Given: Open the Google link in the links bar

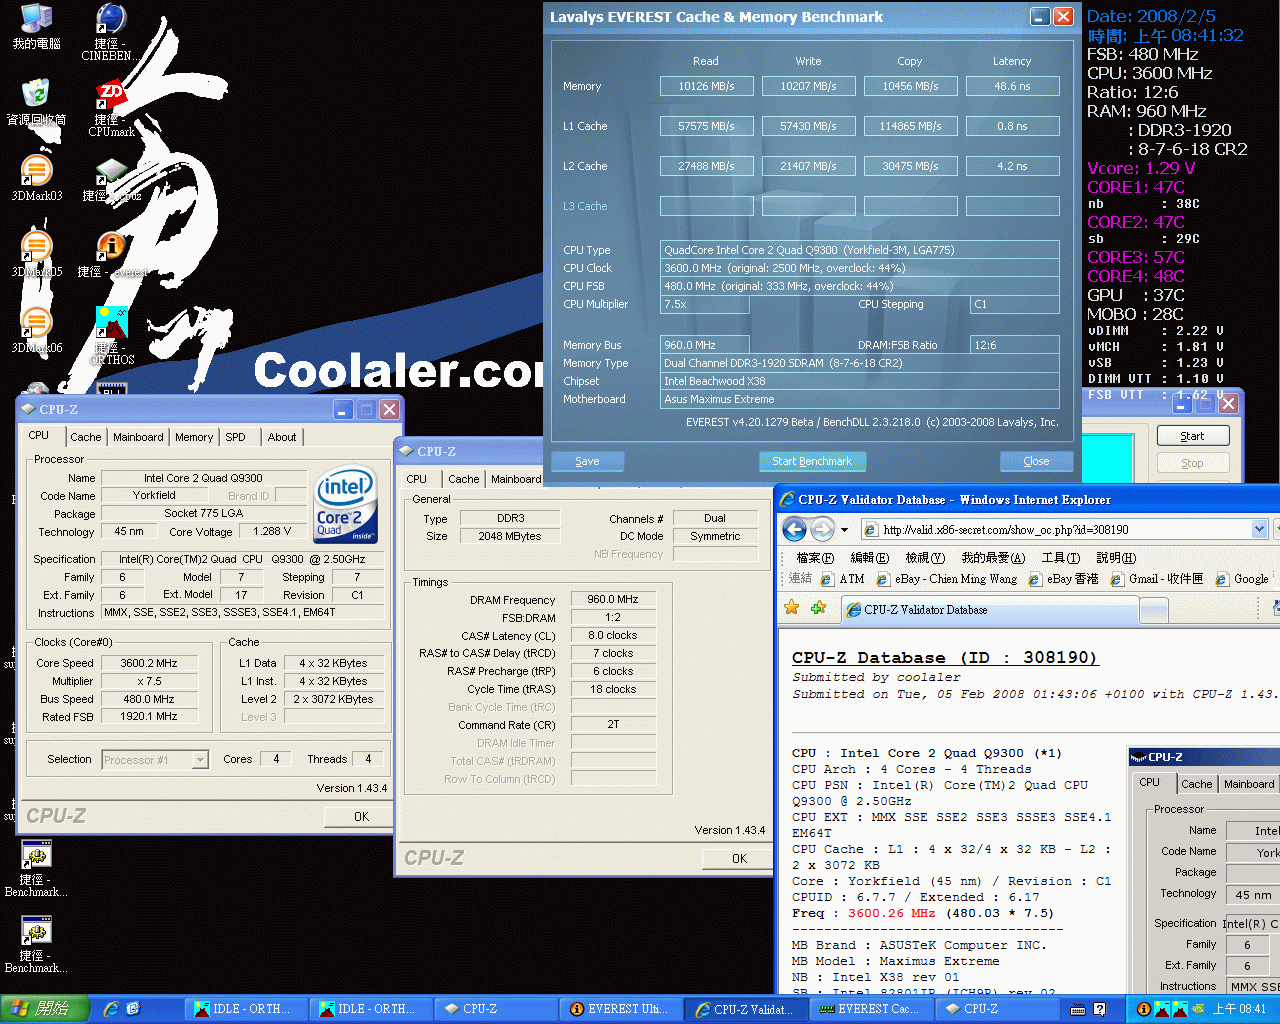Looking at the screenshot, I should pyautogui.click(x=1241, y=579).
